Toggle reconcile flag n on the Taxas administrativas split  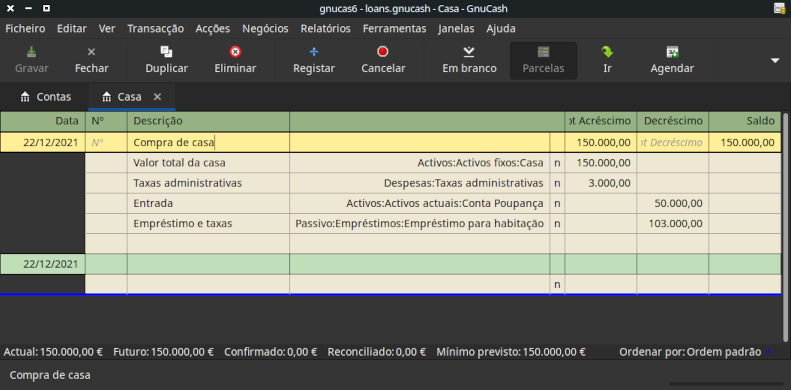557,183
